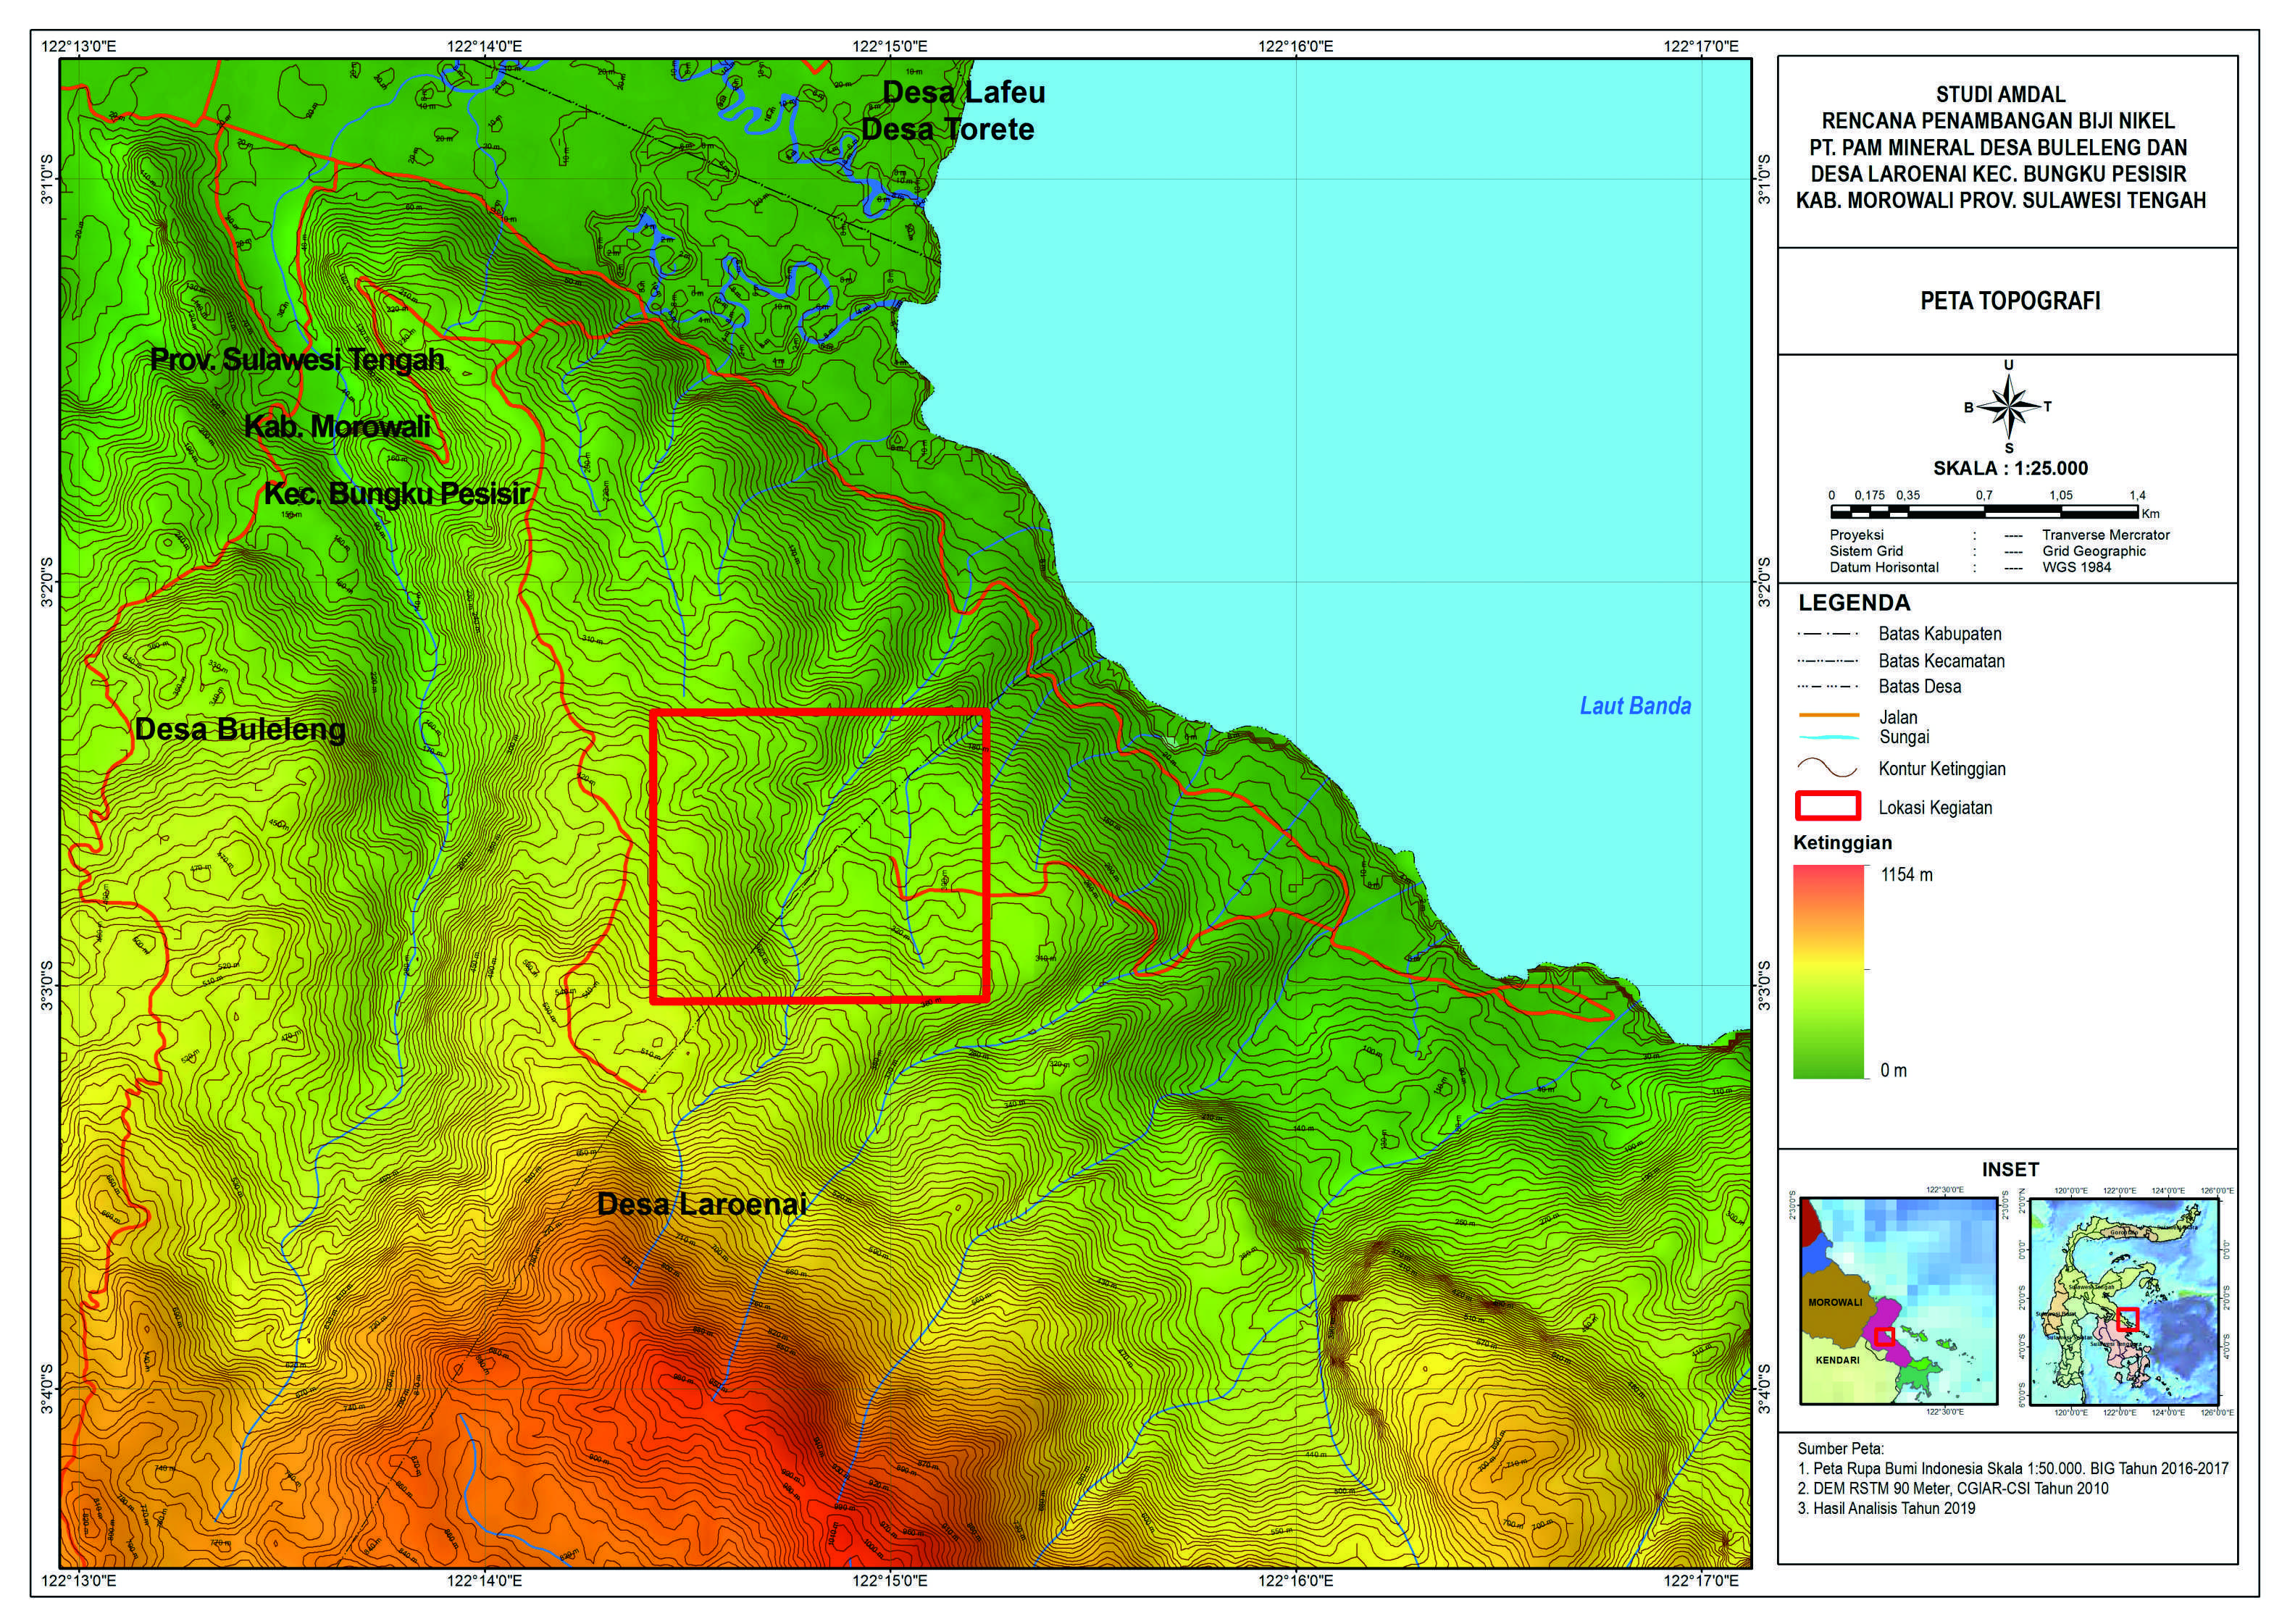This screenshot has width=2295, height=1624.
Task: Click the Grid Geographic value
Action: [x=2094, y=551]
